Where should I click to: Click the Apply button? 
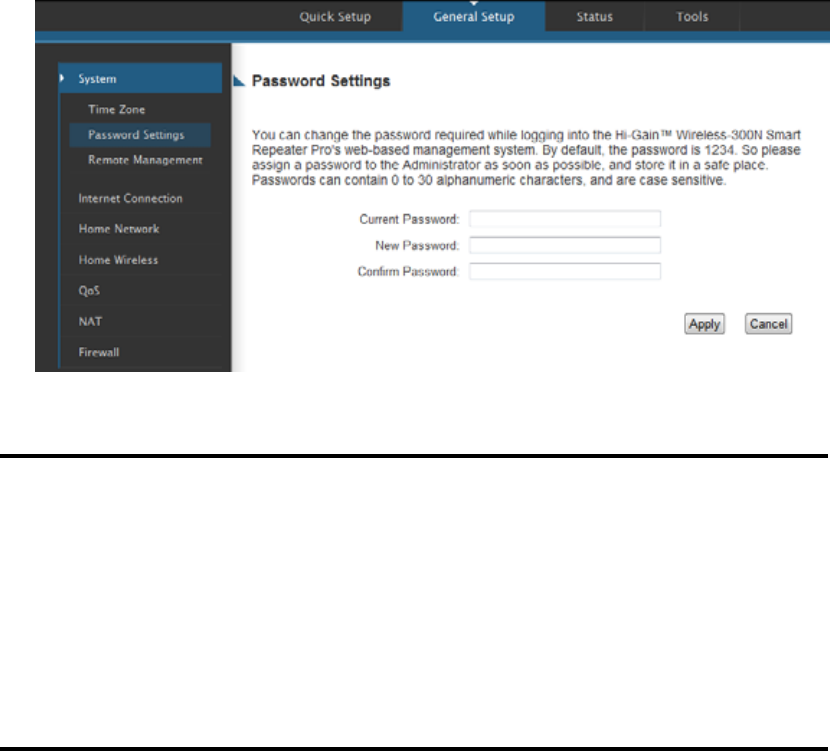point(704,324)
